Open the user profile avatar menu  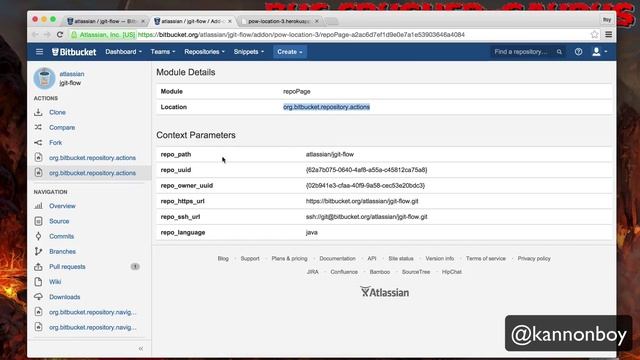point(600,52)
